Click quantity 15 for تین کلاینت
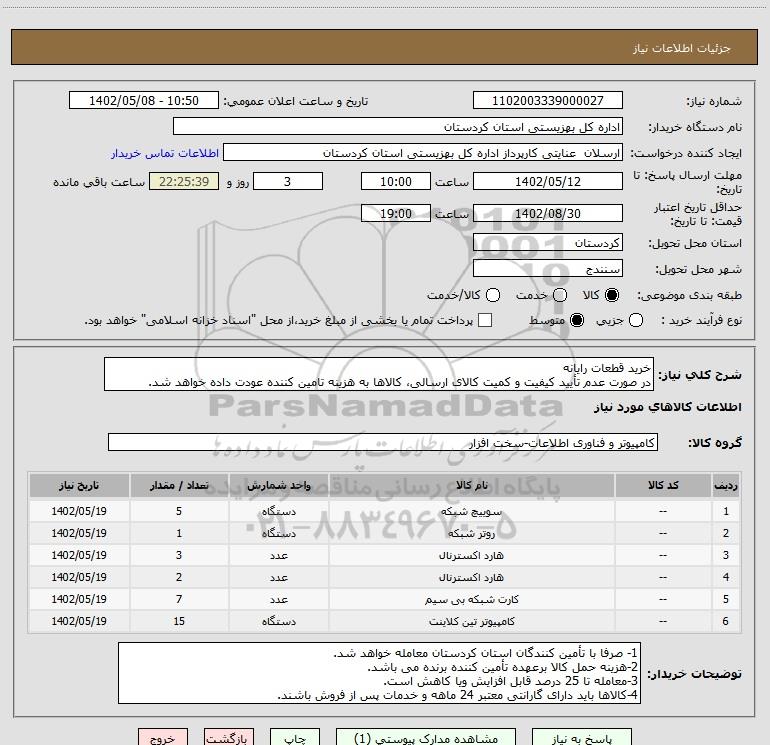The width and height of the screenshot is (770, 745). (x=179, y=621)
